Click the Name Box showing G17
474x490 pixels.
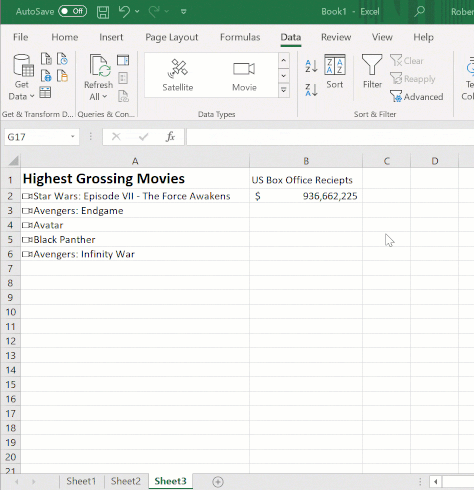pos(37,137)
